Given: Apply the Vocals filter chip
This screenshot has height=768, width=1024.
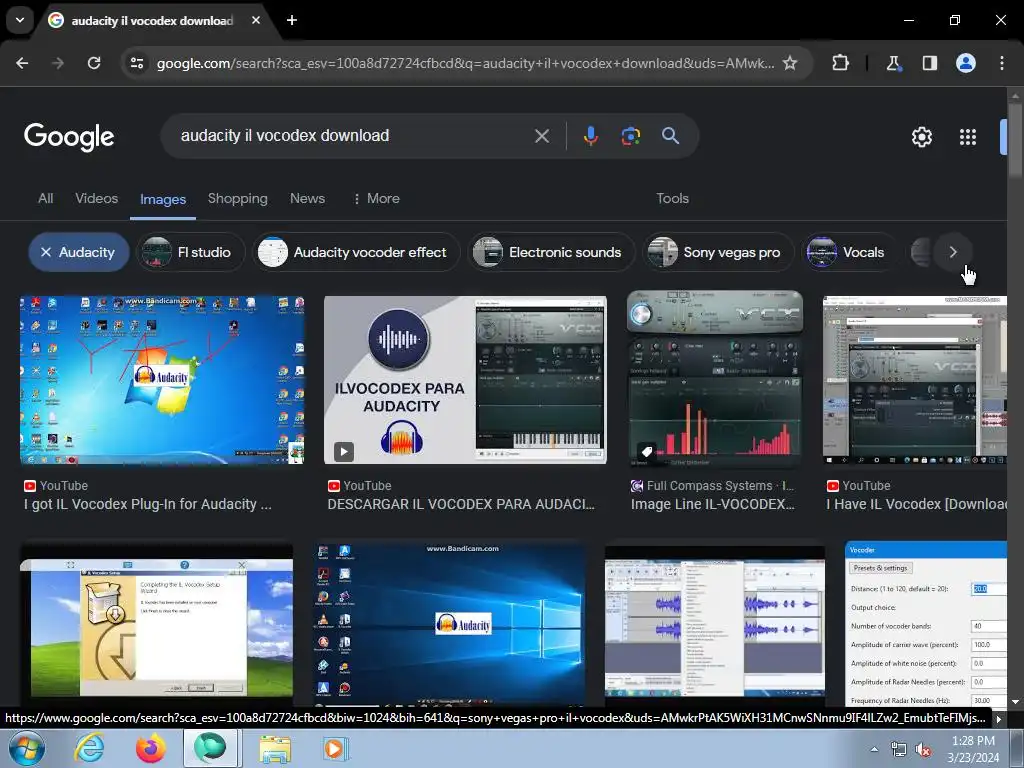Looking at the screenshot, I should [850, 252].
